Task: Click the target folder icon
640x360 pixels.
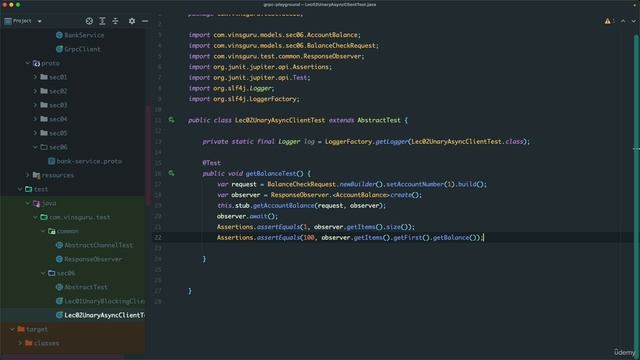Action: (21, 329)
